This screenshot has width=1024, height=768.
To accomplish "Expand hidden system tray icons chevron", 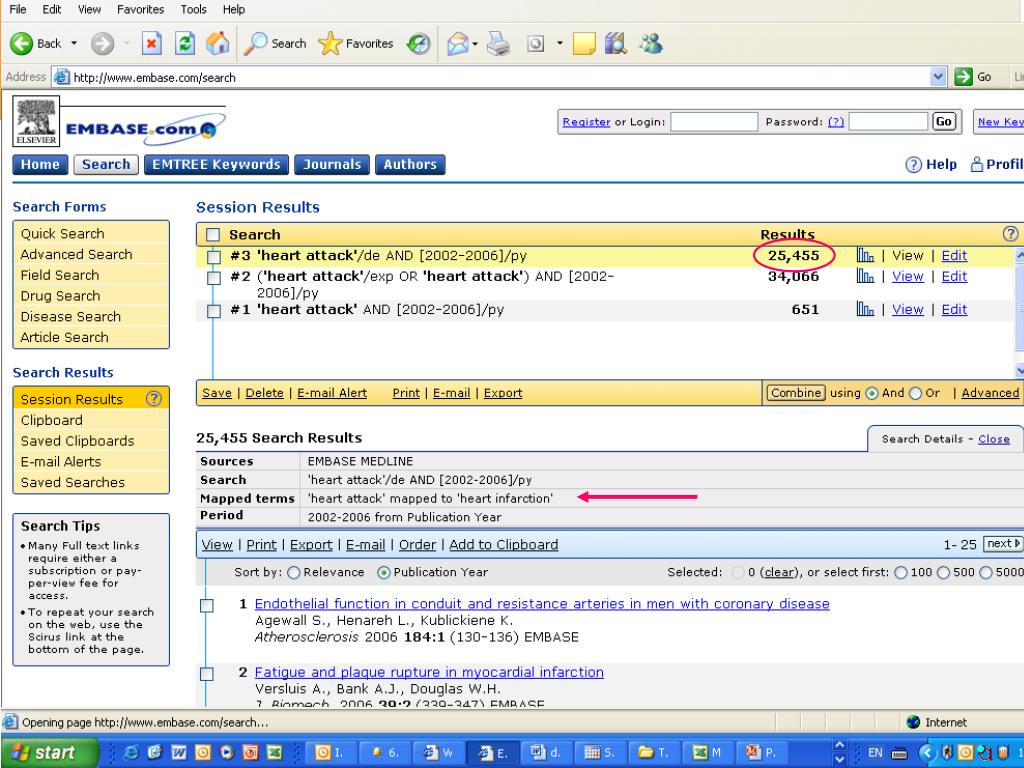I will click(925, 752).
